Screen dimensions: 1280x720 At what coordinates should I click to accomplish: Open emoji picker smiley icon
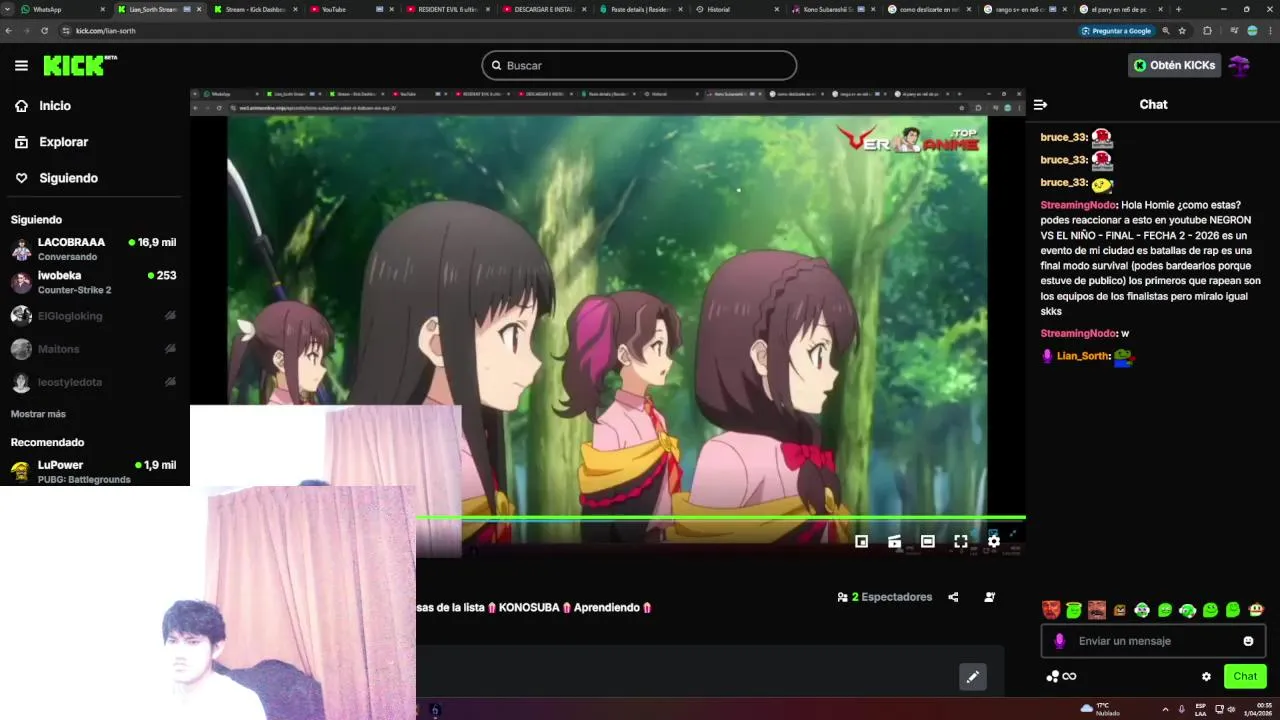(1248, 641)
